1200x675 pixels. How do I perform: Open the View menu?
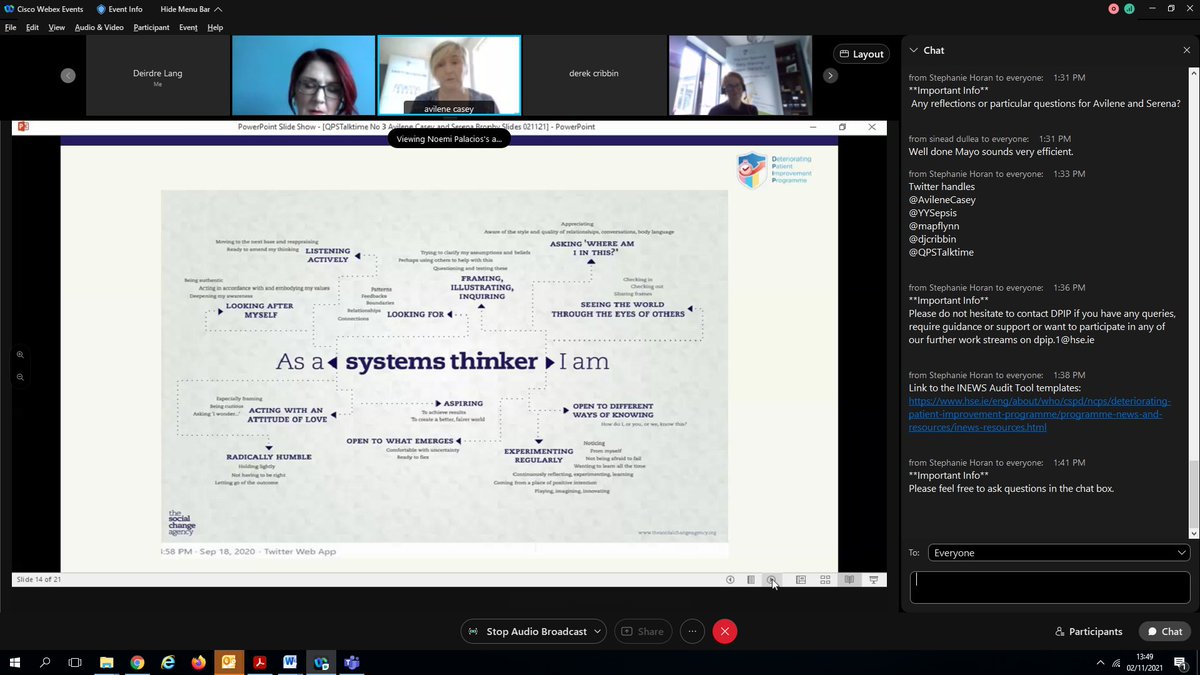click(58, 27)
